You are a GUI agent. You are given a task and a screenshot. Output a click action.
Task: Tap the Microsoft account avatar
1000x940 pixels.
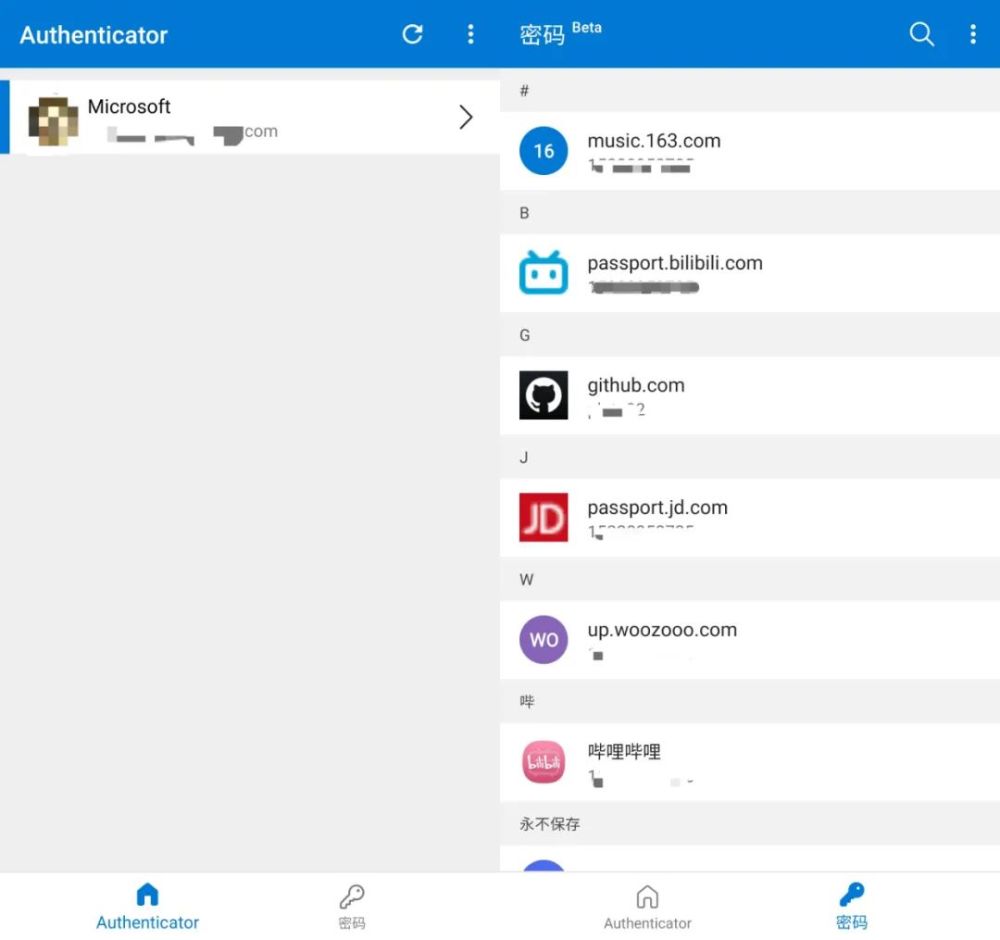pyautogui.click(x=54, y=121)
